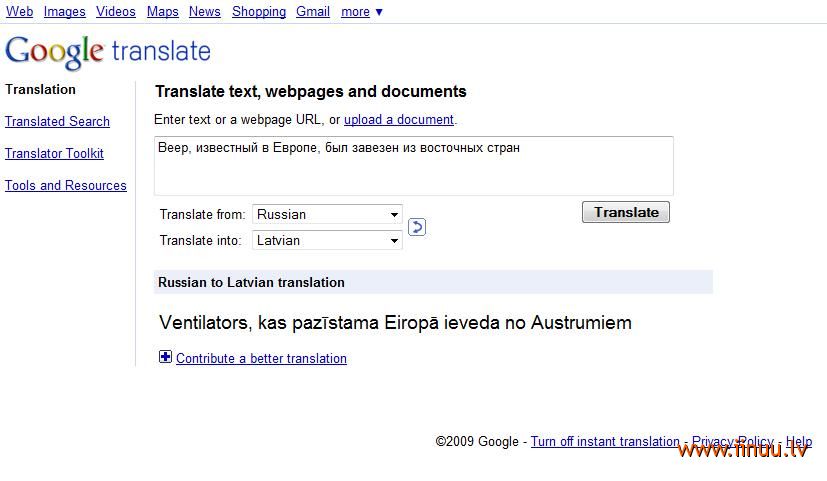Open the more menu arrow
This screenshot has width=827, height=481.
[x=378, y=12]
